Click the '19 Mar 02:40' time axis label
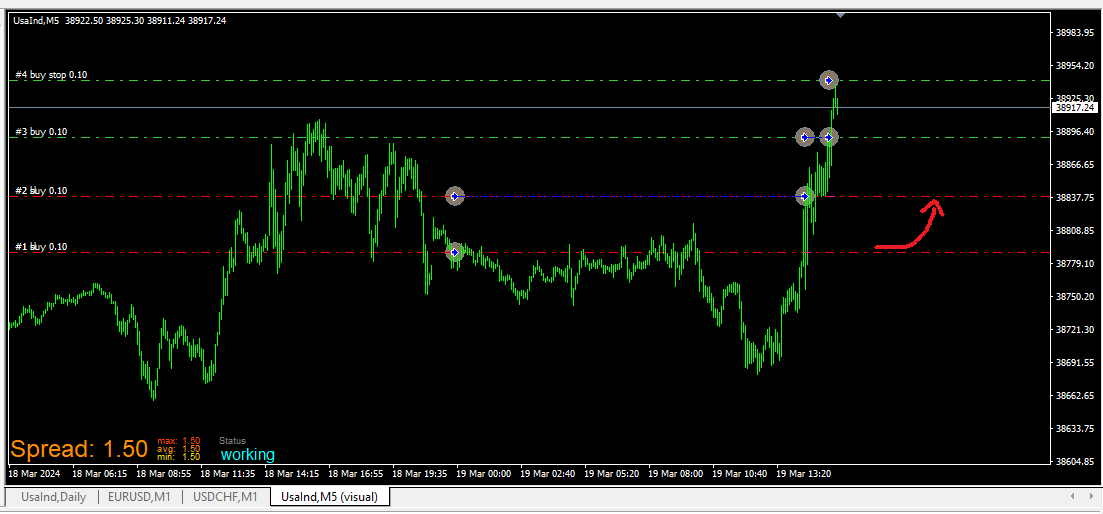 point(547,474)
